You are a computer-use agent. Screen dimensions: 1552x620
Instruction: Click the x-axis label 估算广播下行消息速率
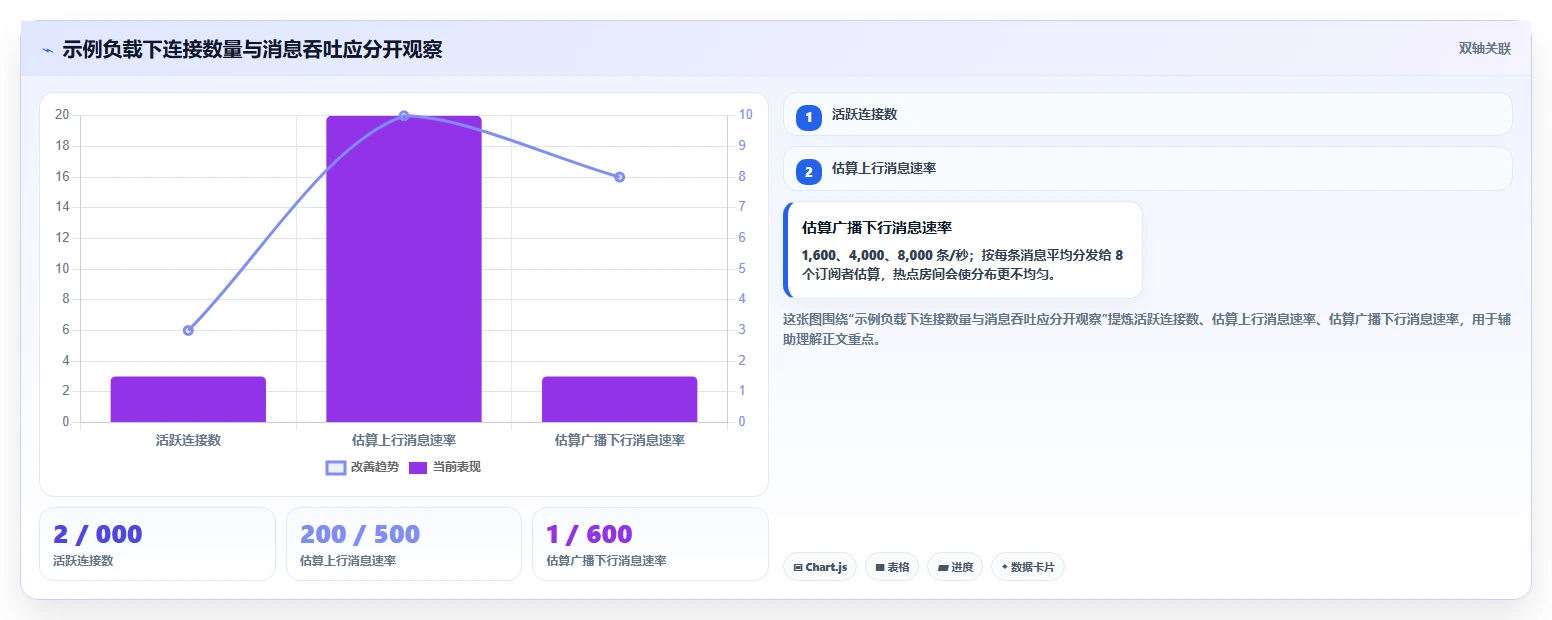619,440
